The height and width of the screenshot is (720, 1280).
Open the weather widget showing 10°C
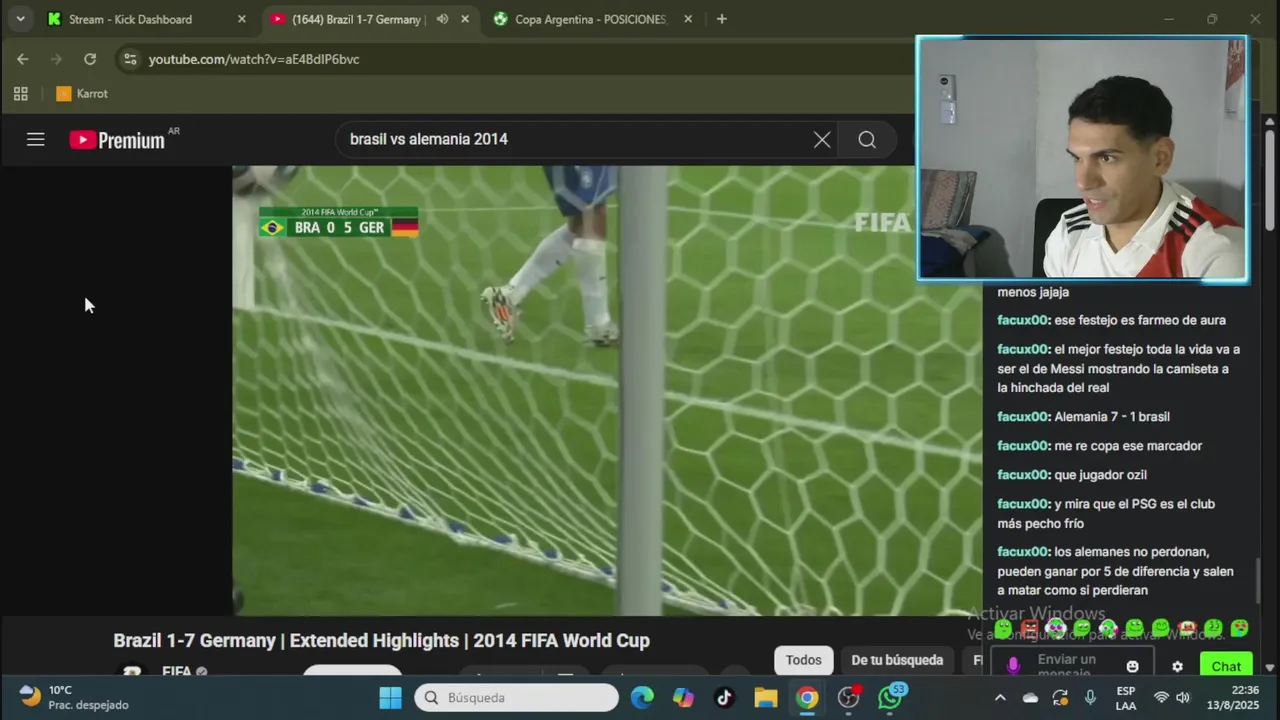pyautogui.click(x=74, y=697)
